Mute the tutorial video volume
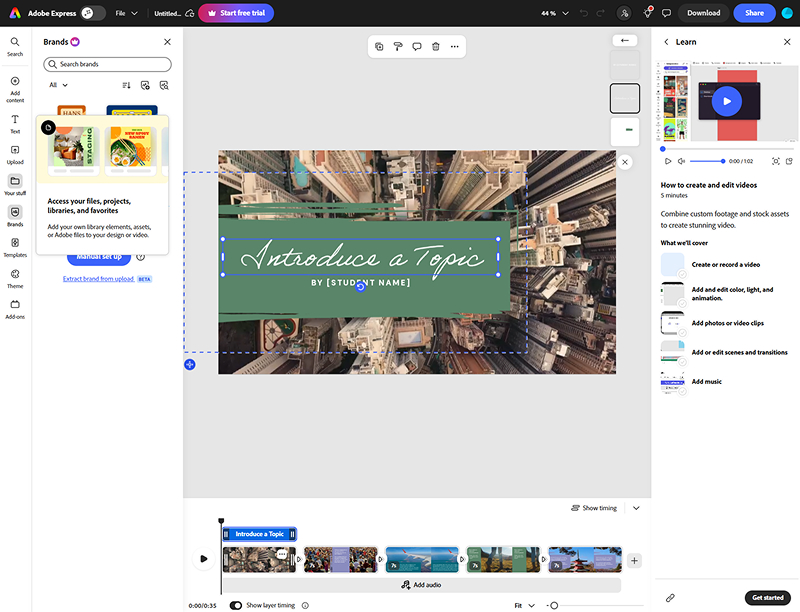 tap(682, 161)
